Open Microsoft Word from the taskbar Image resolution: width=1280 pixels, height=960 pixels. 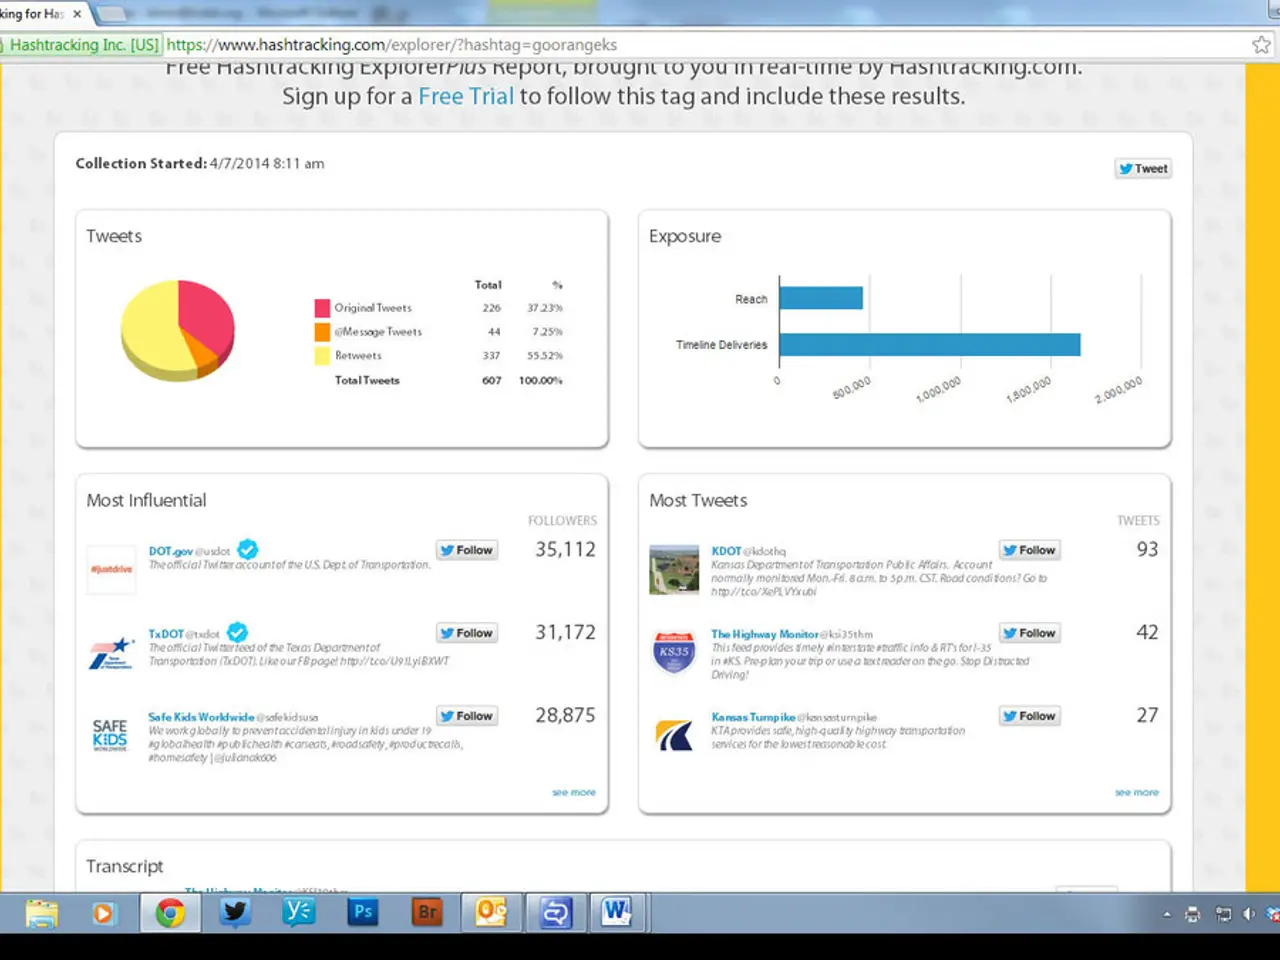[x=619, y=912]
